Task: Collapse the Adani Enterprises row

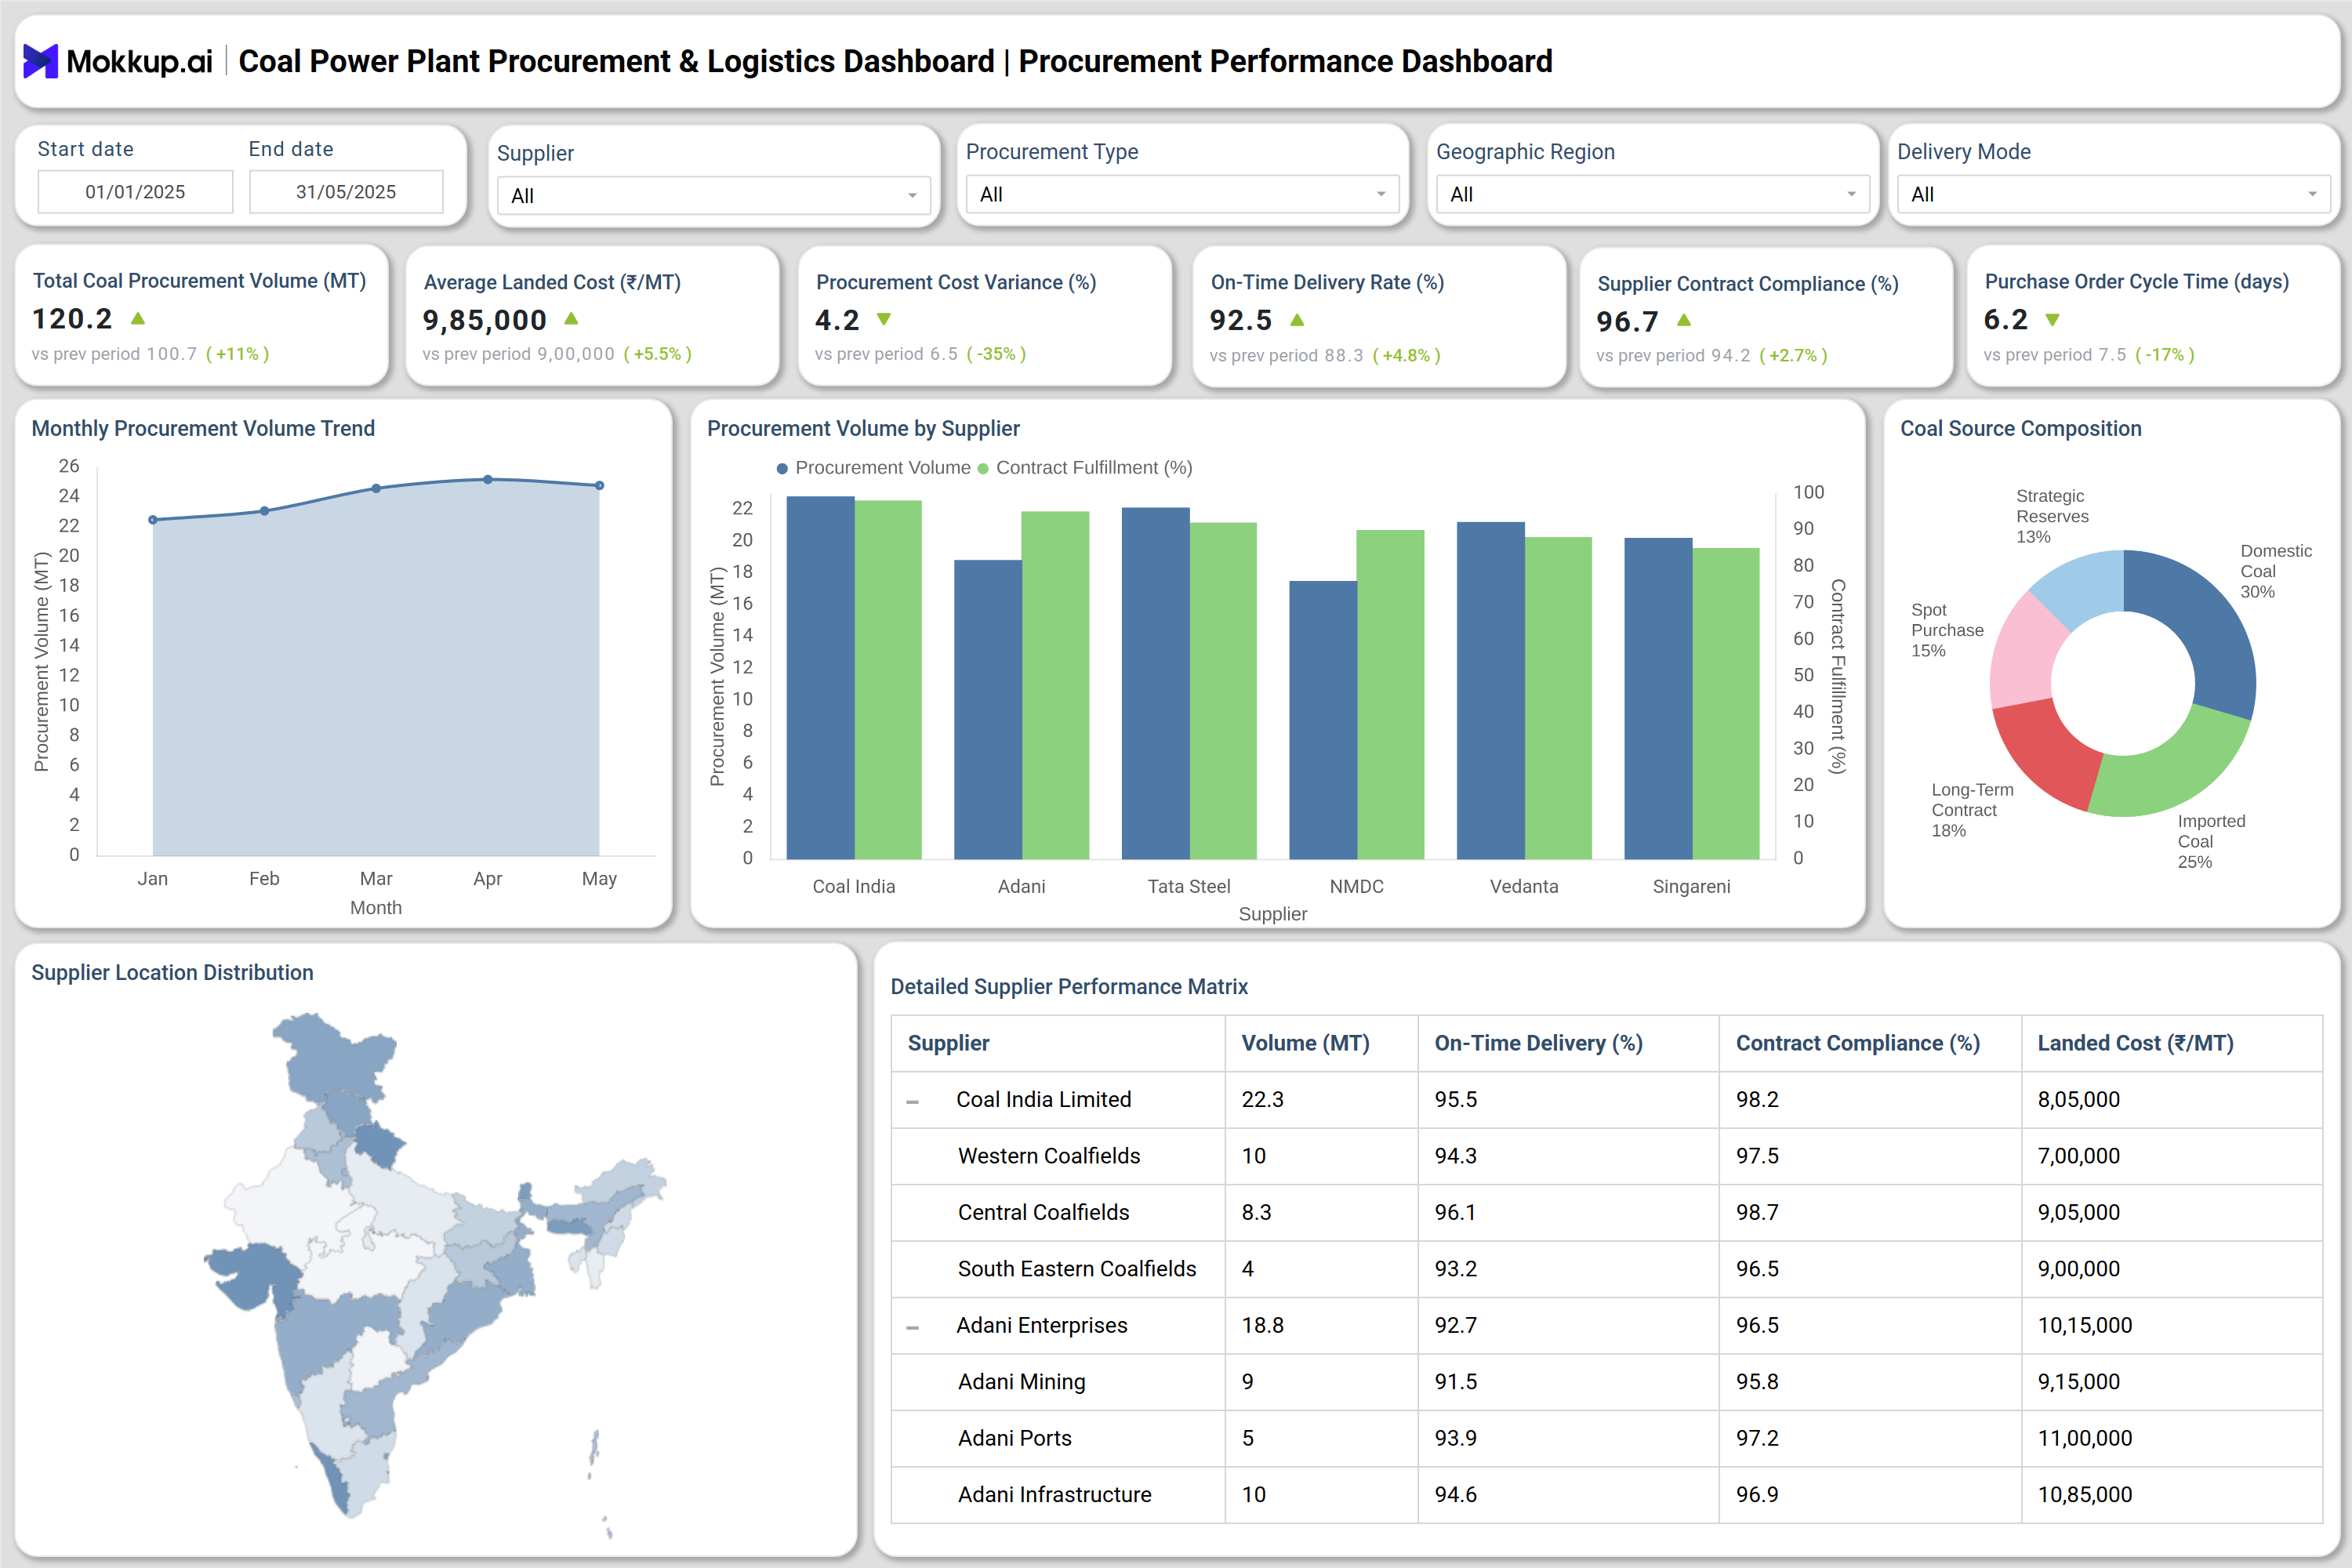Action: [912, 1327]
